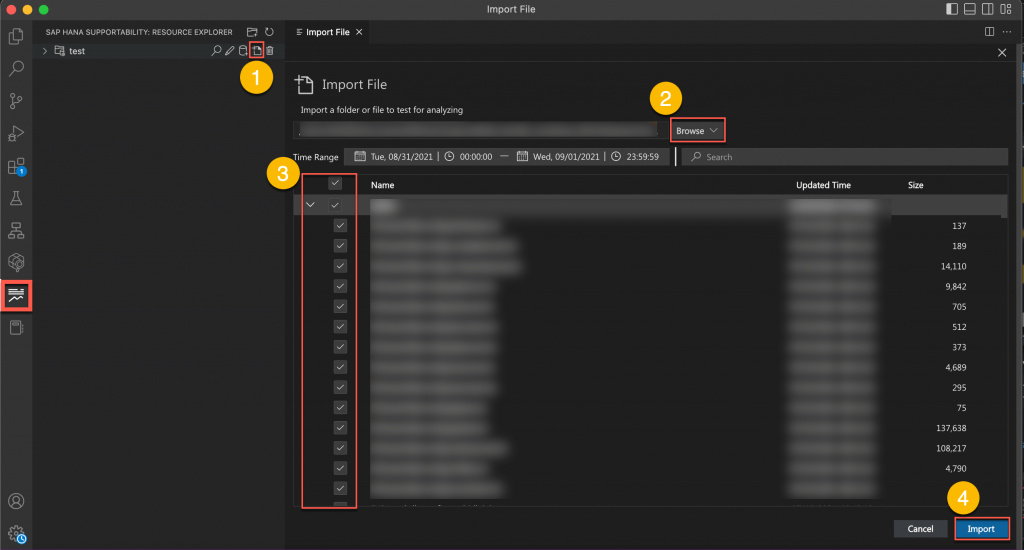Sort by the Name column header
Screen dimensions: 1024x550
coord(382,185)
